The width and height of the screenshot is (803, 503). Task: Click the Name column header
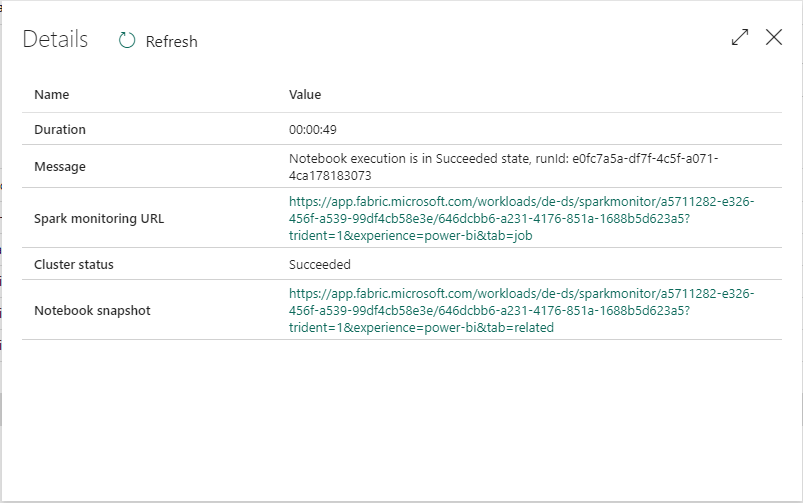click(52, 95)
